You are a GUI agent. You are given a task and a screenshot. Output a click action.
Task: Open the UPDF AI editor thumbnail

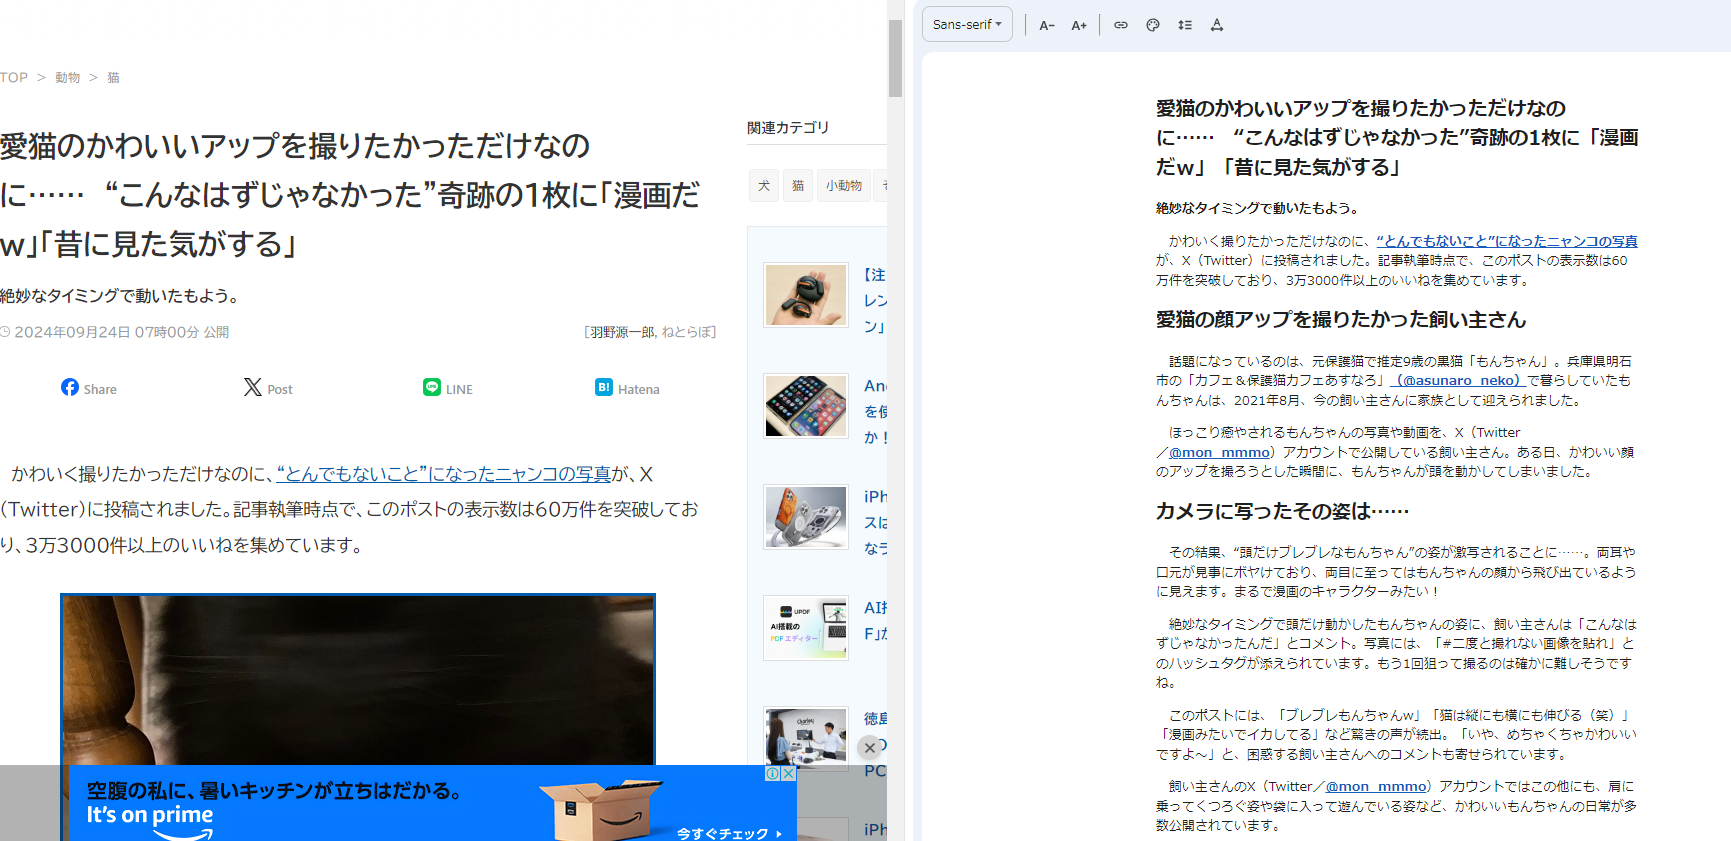(x=806, y=628)
